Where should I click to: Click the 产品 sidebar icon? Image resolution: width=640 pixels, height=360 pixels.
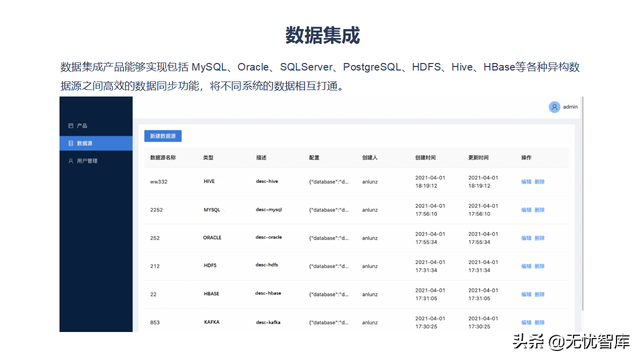(x=71, y=126)
